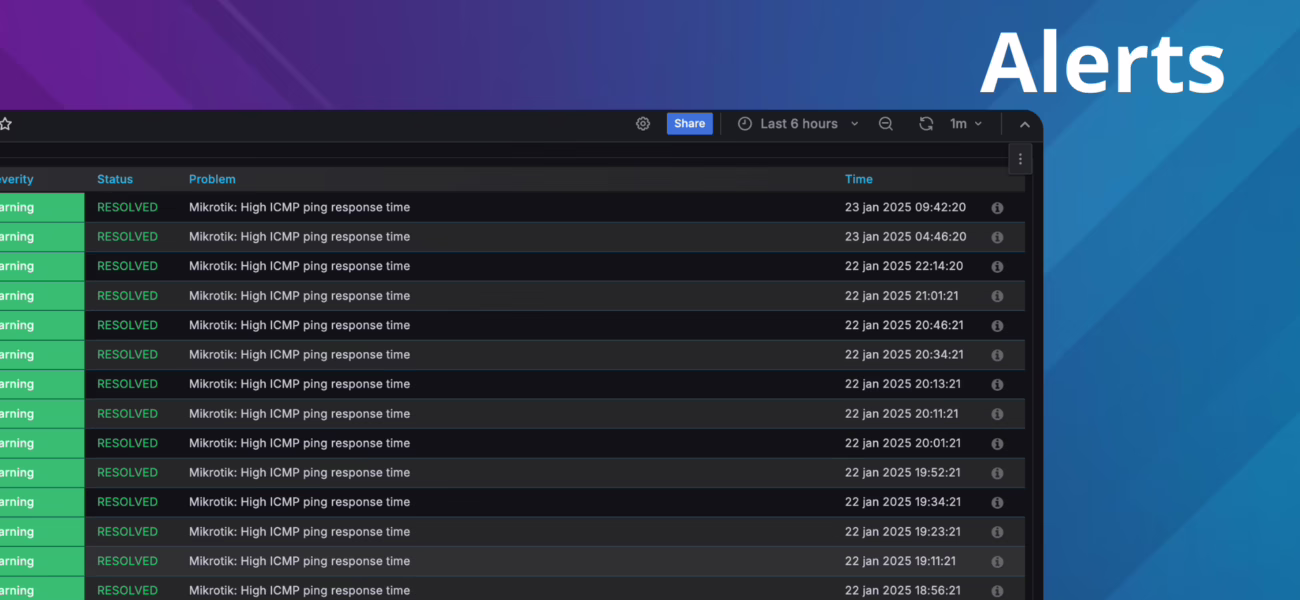Open the problem at 22 jan 21:01:21
The width and height of the screenshot is (1300, 600).
(x=299, y=296)
